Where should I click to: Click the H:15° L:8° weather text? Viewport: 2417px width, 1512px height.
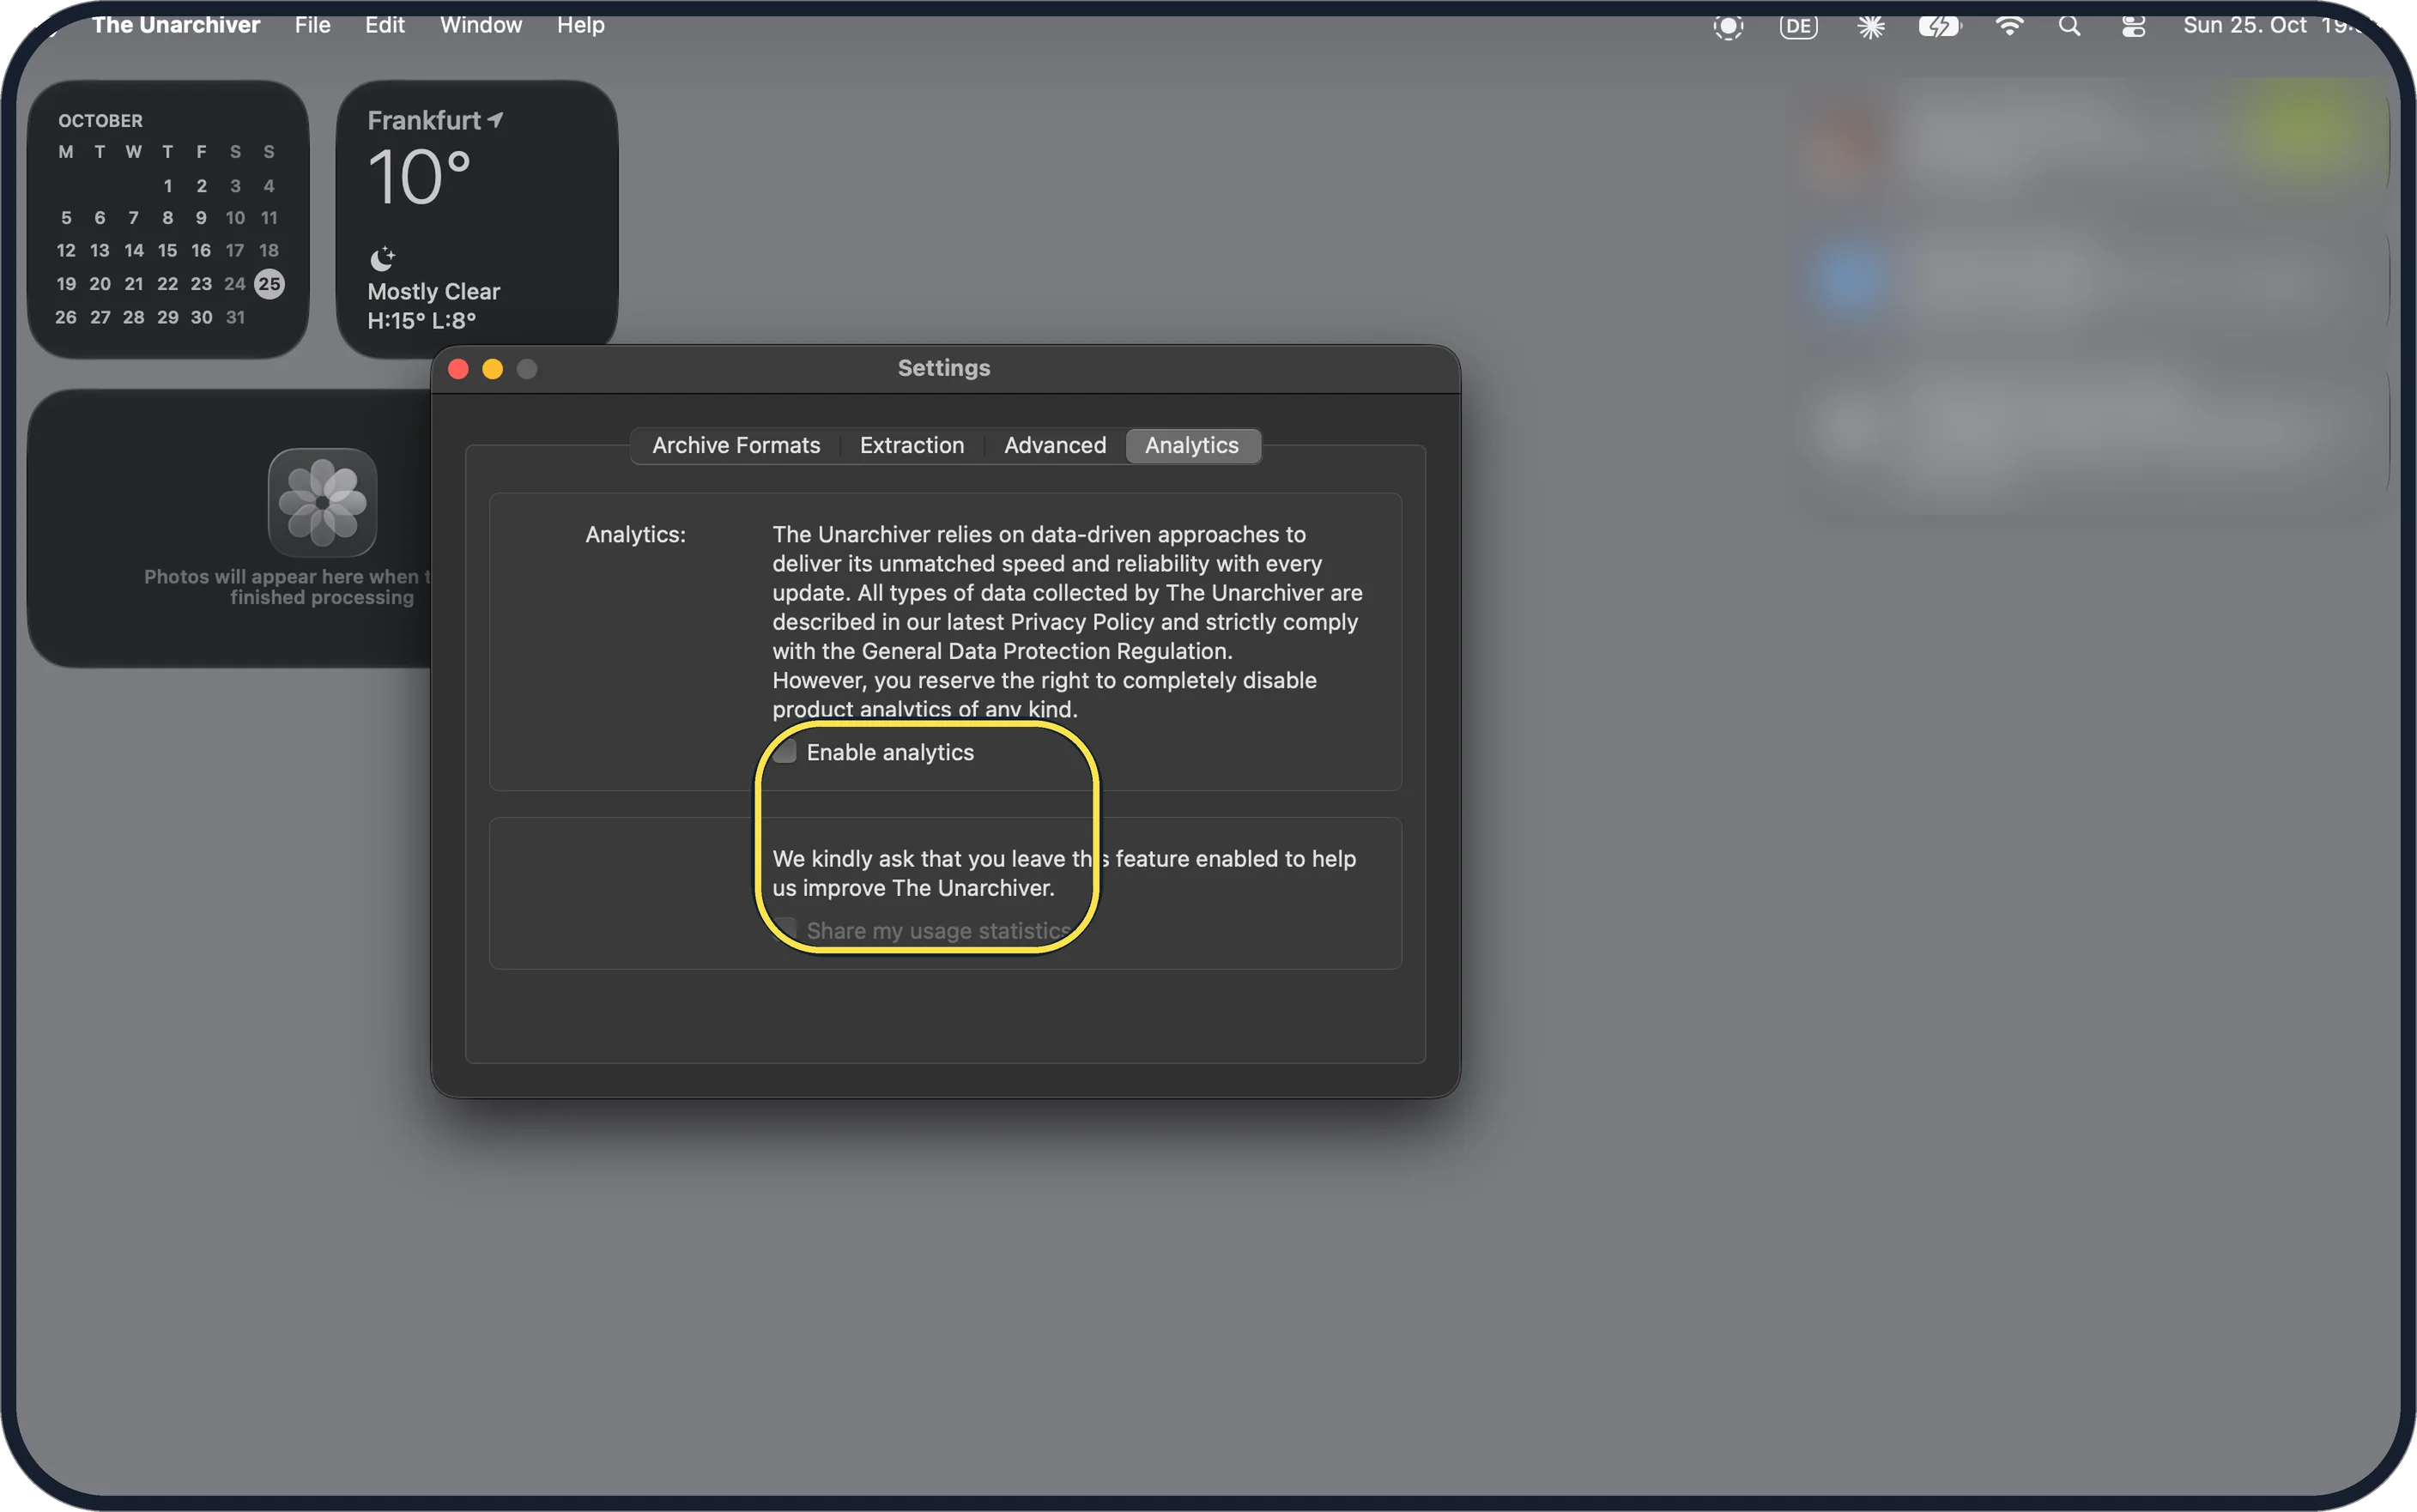[421, 320]
